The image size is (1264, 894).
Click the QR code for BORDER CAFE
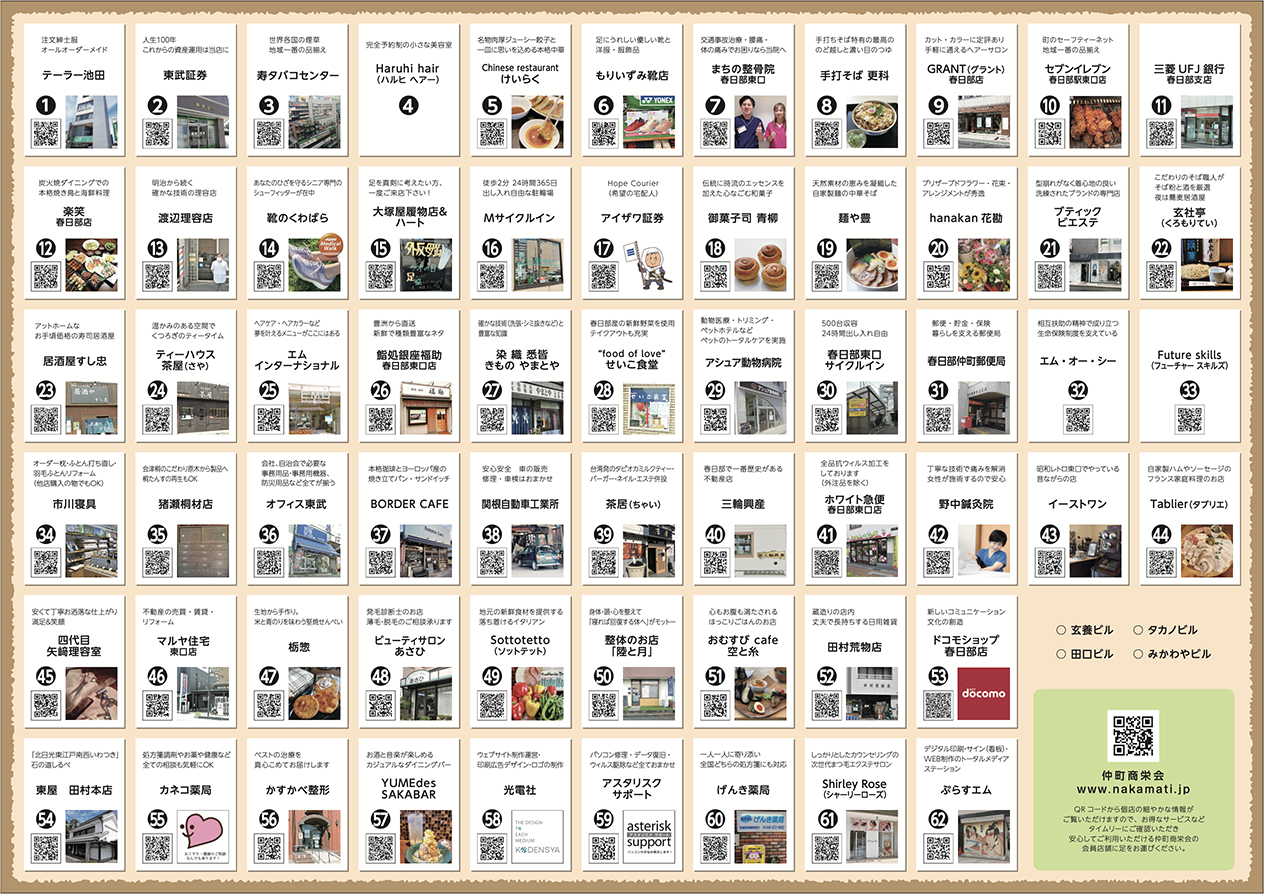point(381,562)
